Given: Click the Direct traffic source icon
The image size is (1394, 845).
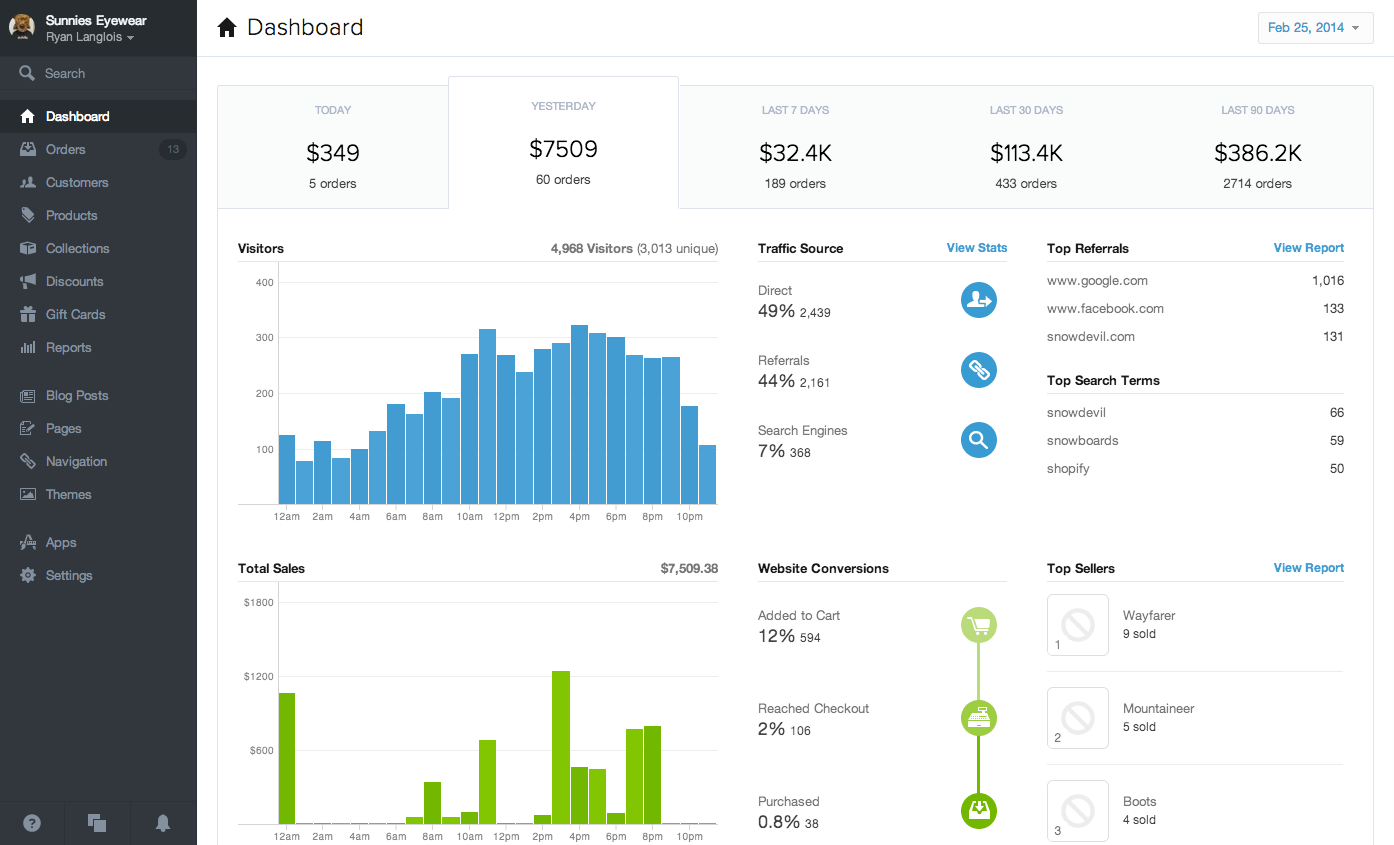Looking at the screenshot, I should [979, 300].
